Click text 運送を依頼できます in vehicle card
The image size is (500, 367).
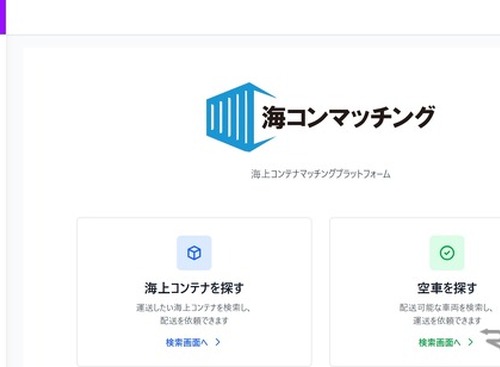447,321
